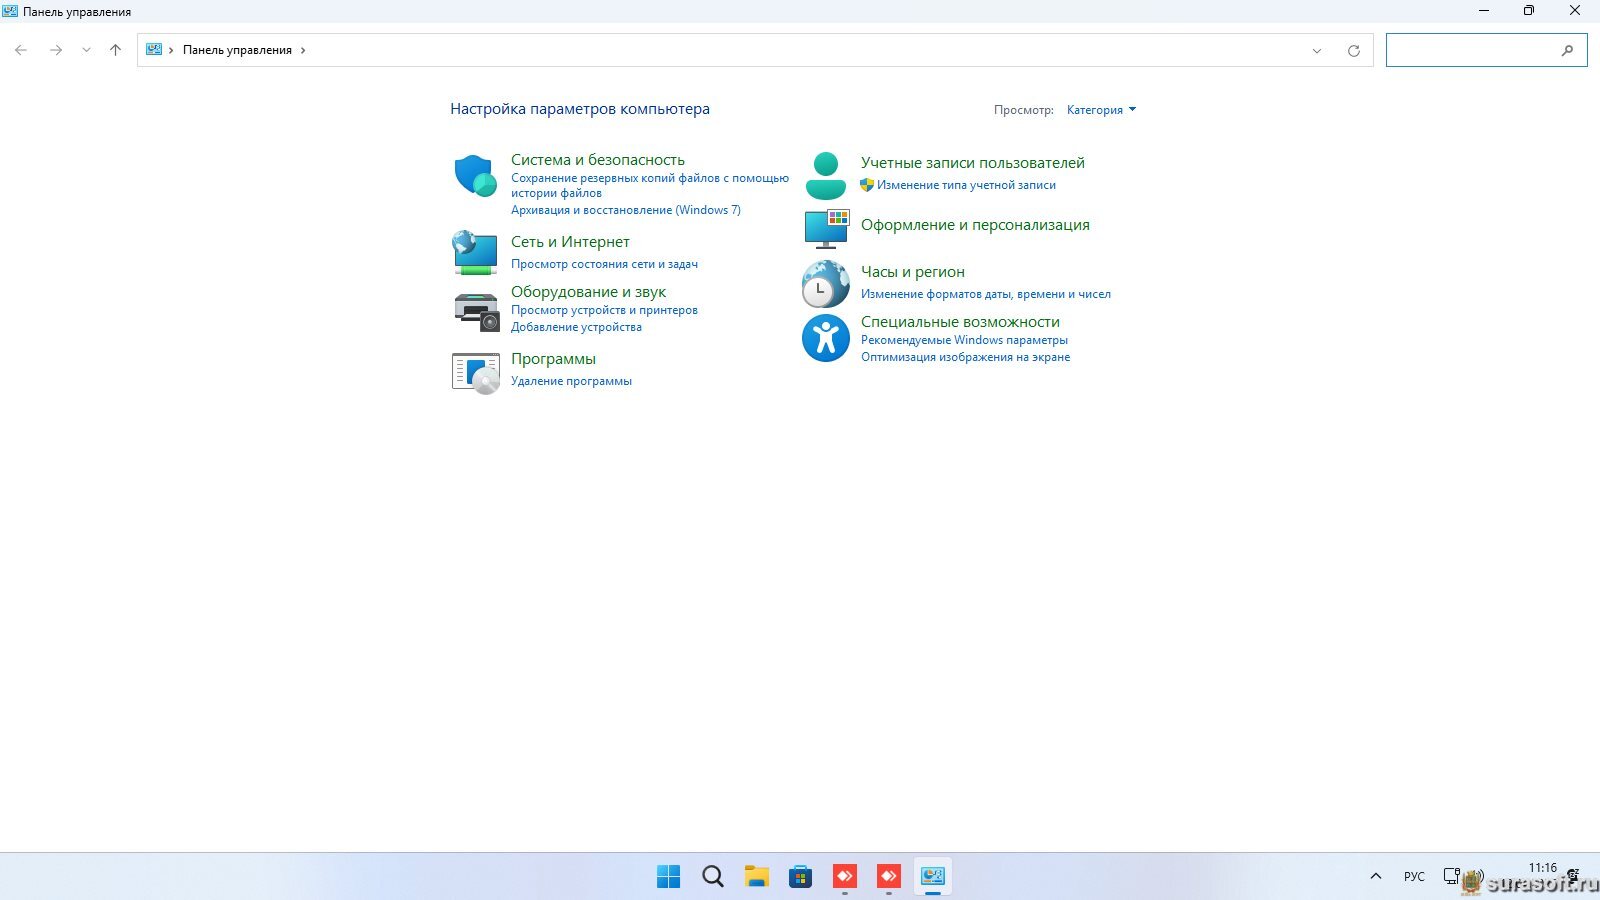The width and height of the screenshot is (1600, 900).
Task: Click Архивация и восстановление (Windows 7) link
Action: click(626, 210)
